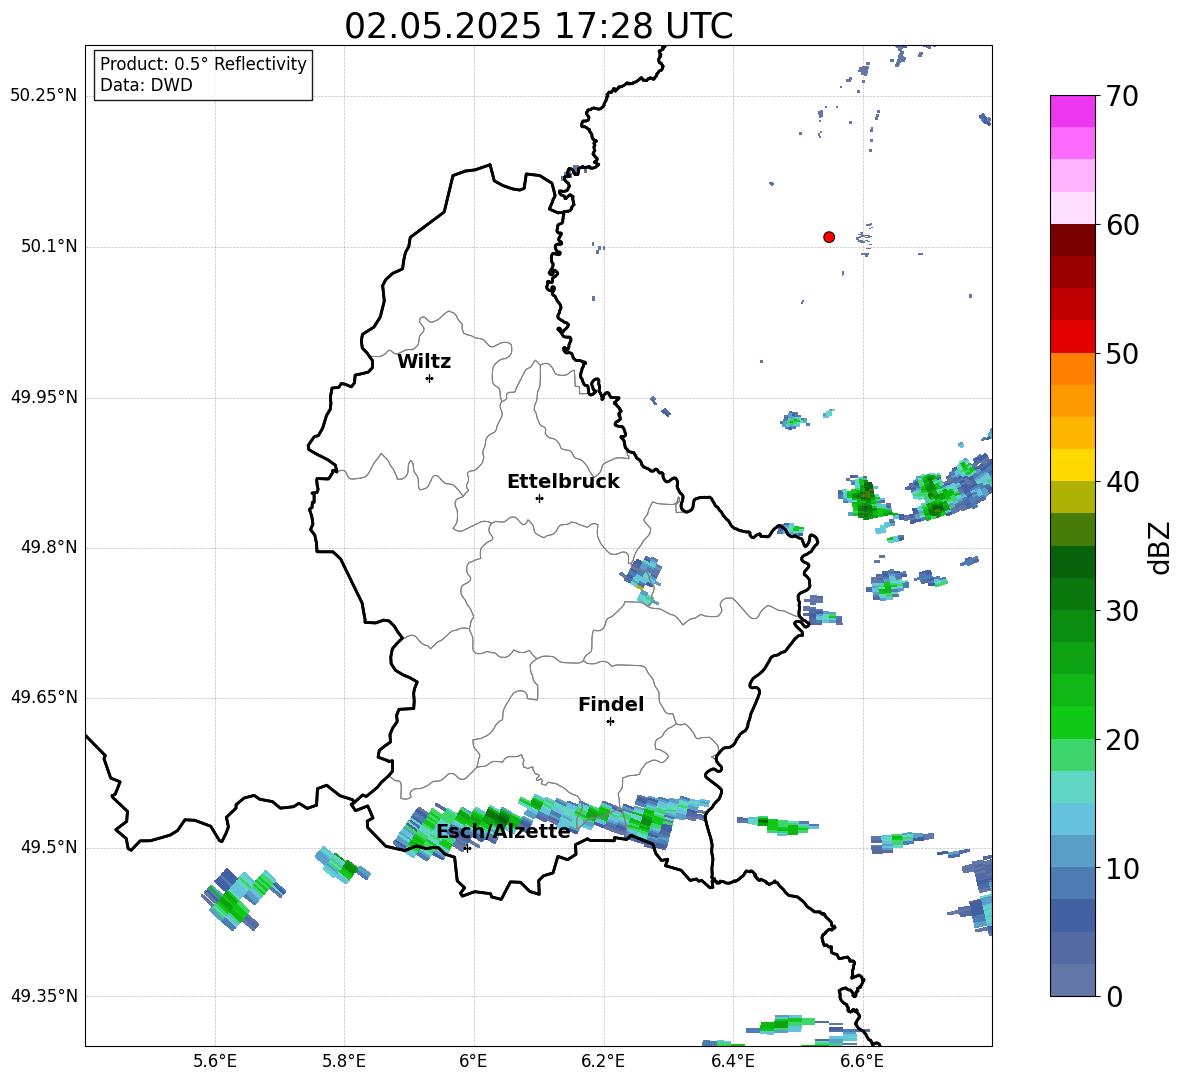The image size is (1184, 1081).
Task: Click the 49.95°N latitude label
Action: click(x=43, y=397)
